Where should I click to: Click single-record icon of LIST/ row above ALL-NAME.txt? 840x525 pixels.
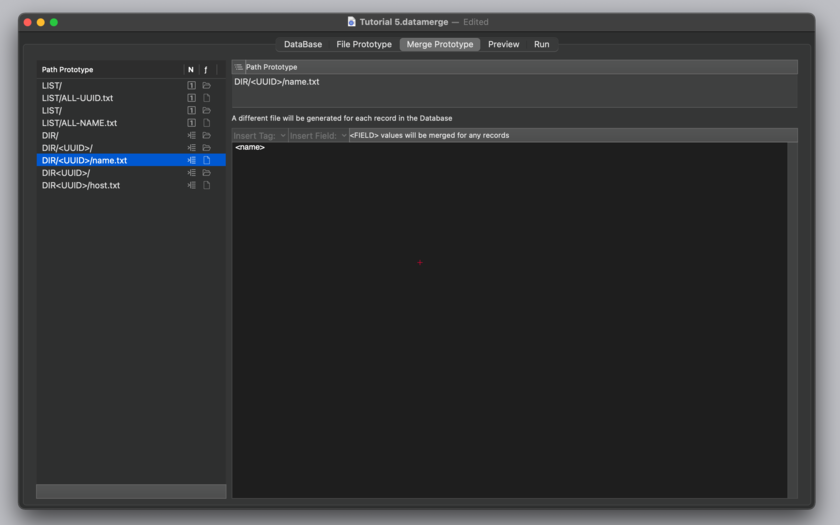pos(191,110)
